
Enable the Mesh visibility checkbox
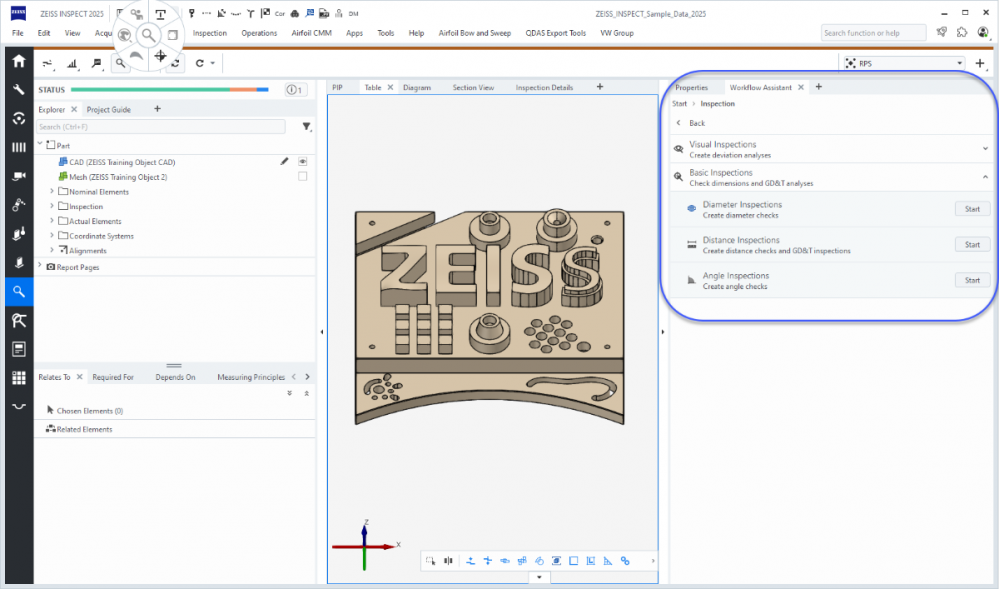click(302, 177)
